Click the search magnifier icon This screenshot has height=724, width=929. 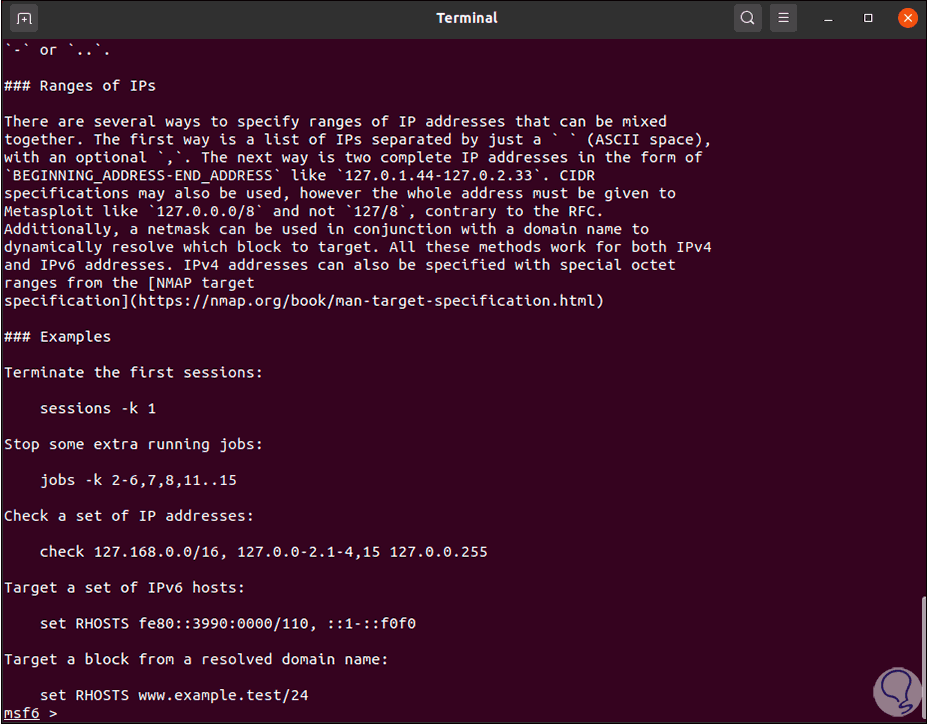pos(747,18)
